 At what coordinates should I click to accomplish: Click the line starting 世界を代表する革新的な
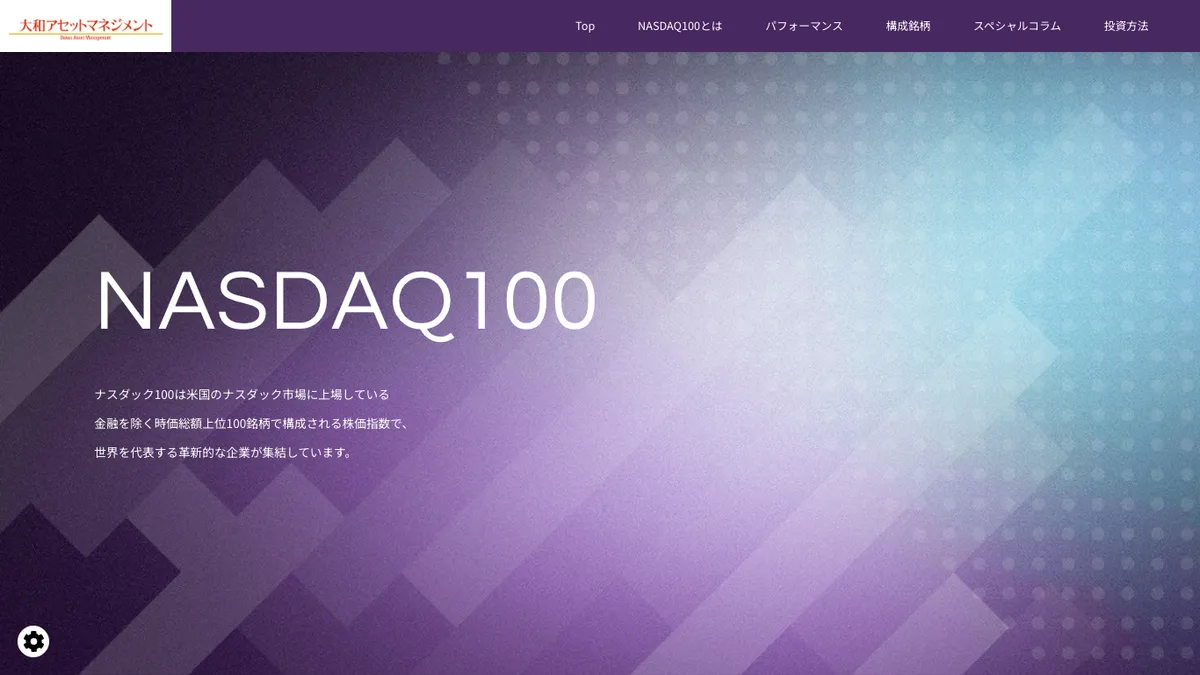[224, 453]
